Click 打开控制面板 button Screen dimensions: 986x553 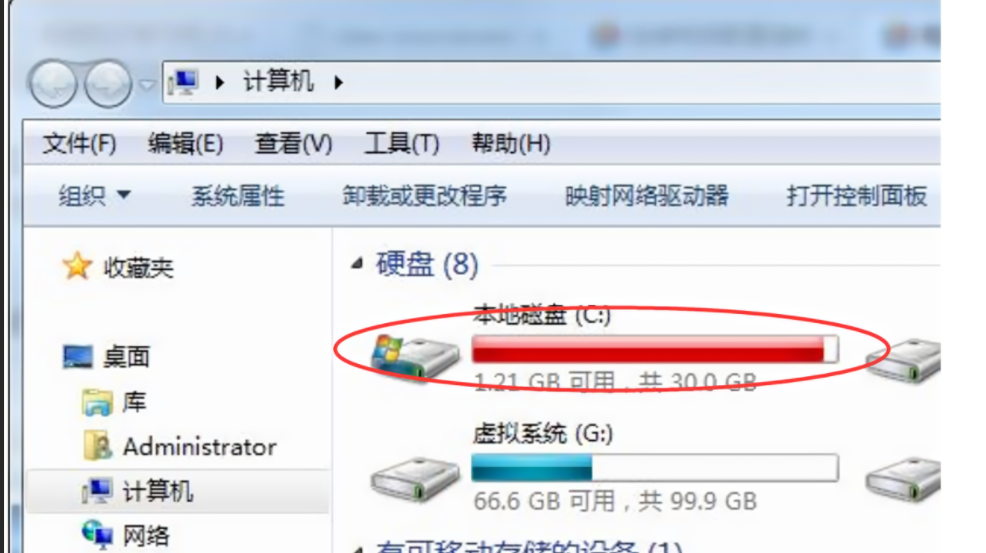(x=856, y=196)
